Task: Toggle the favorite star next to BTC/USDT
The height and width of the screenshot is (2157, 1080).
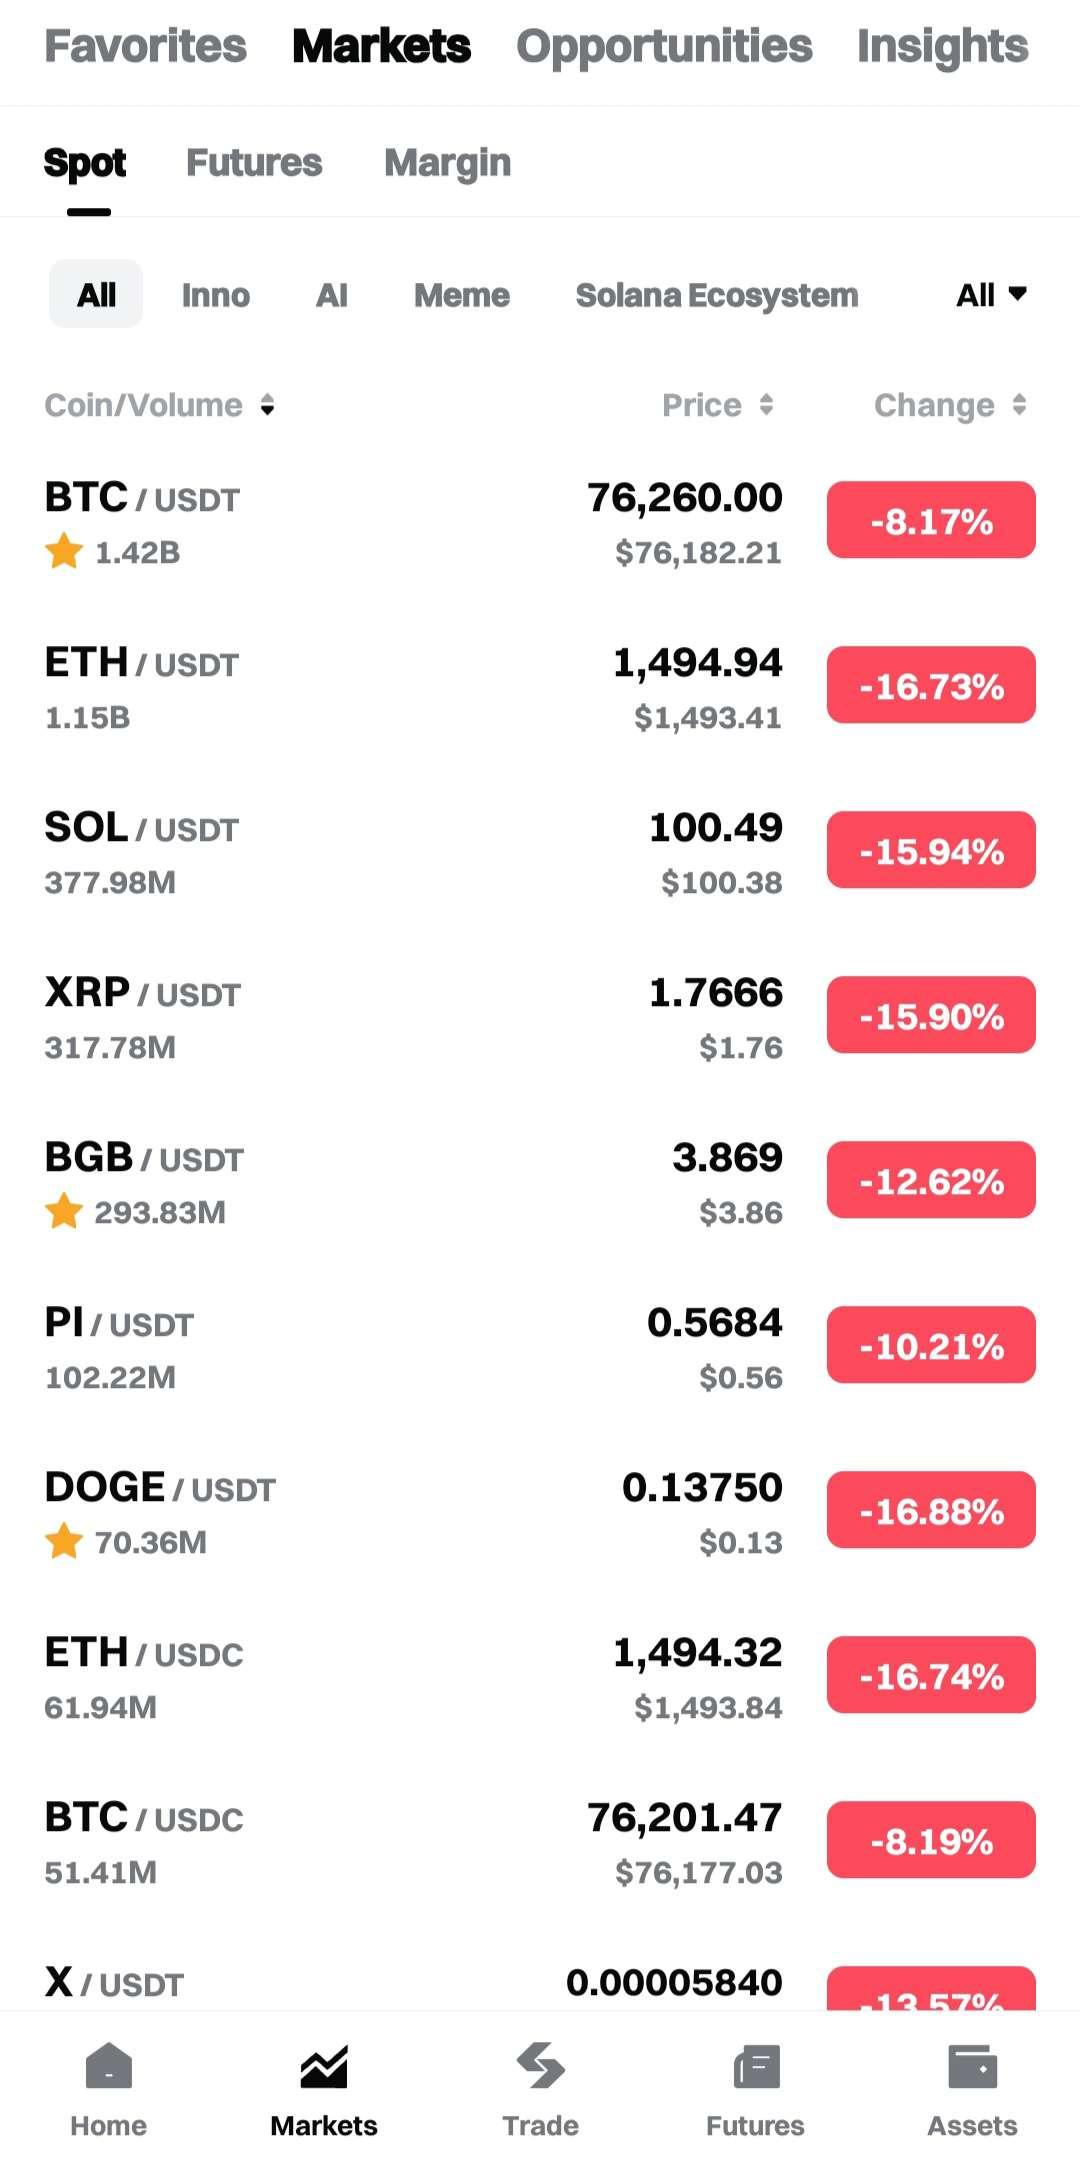Action: pos(64,551)
